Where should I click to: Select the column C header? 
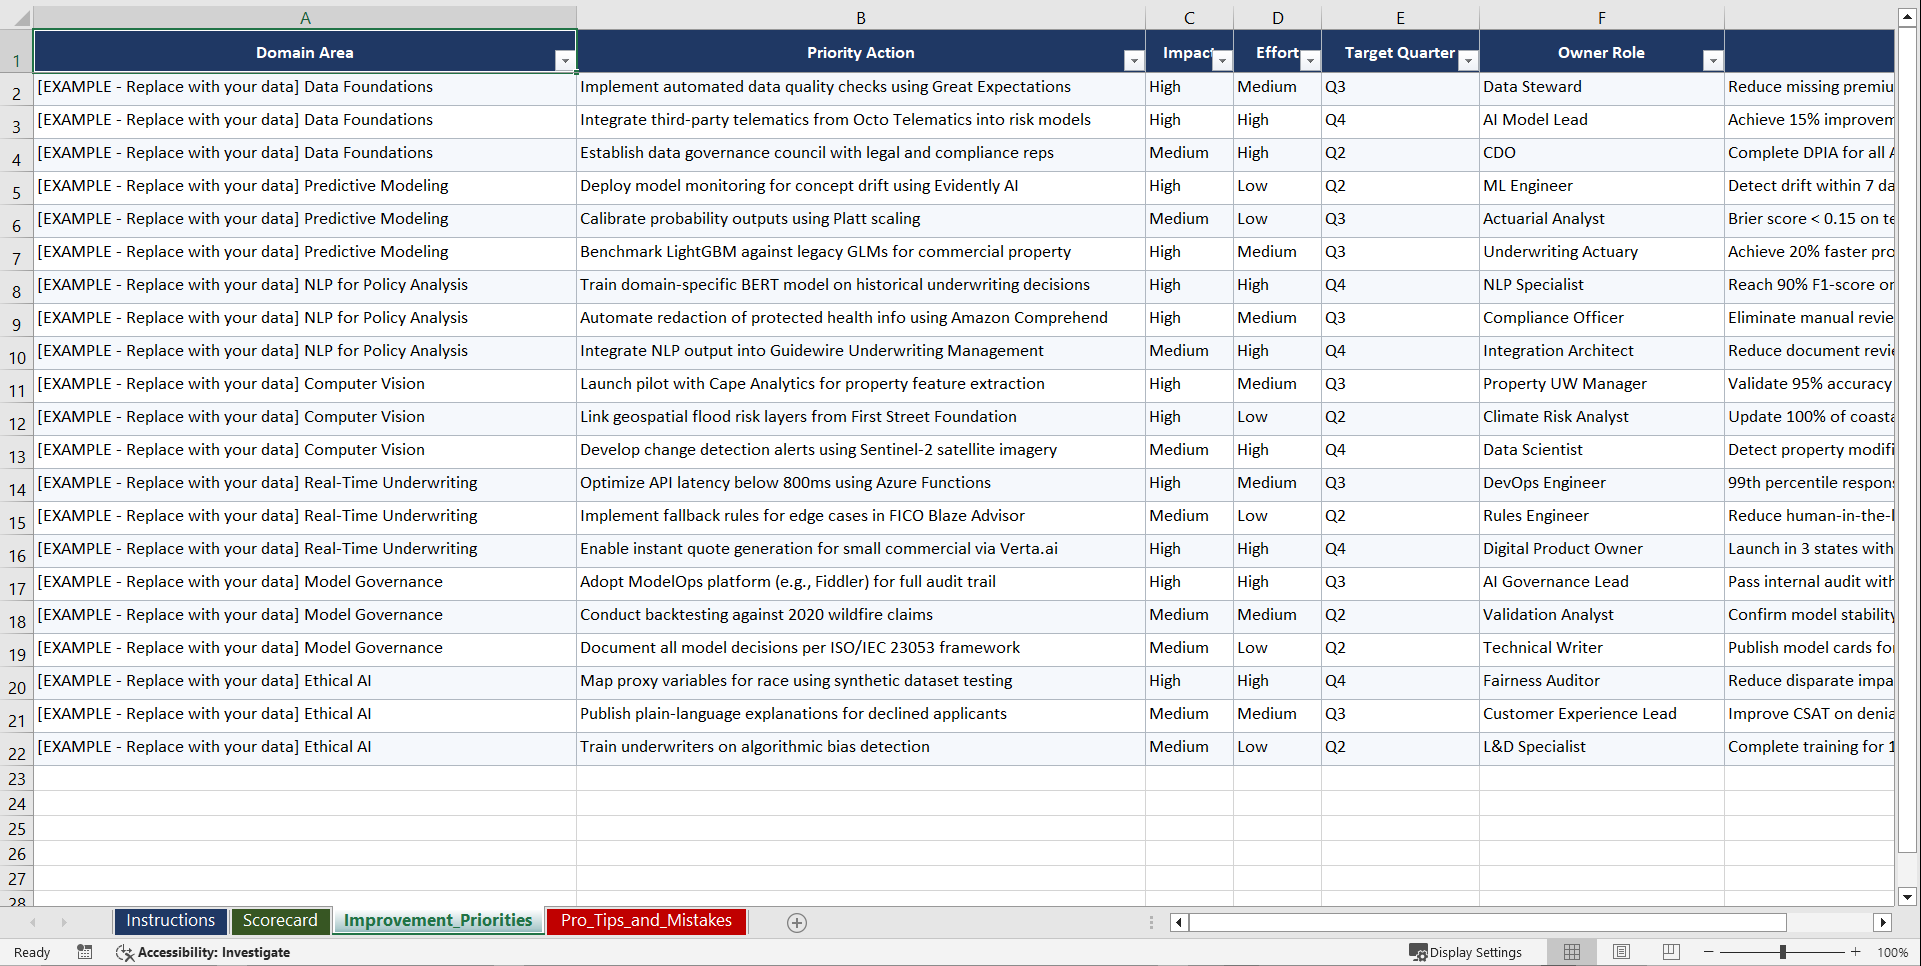tap(1189, 17)
